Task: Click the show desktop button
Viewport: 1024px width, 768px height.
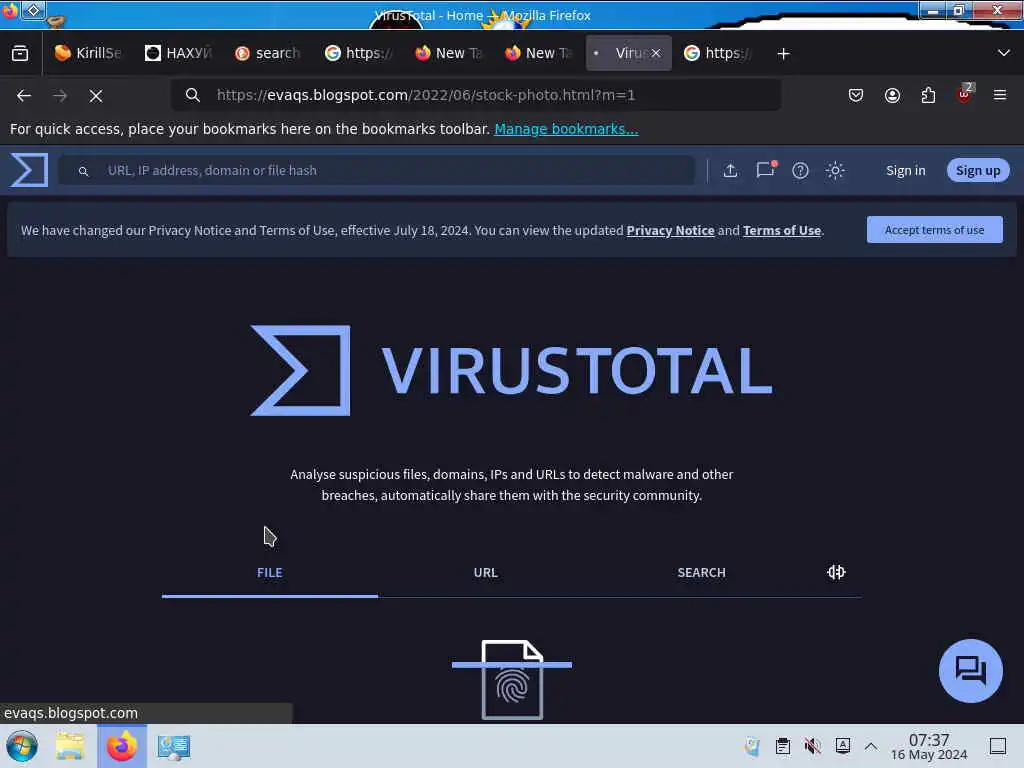Action: [997, 746]
